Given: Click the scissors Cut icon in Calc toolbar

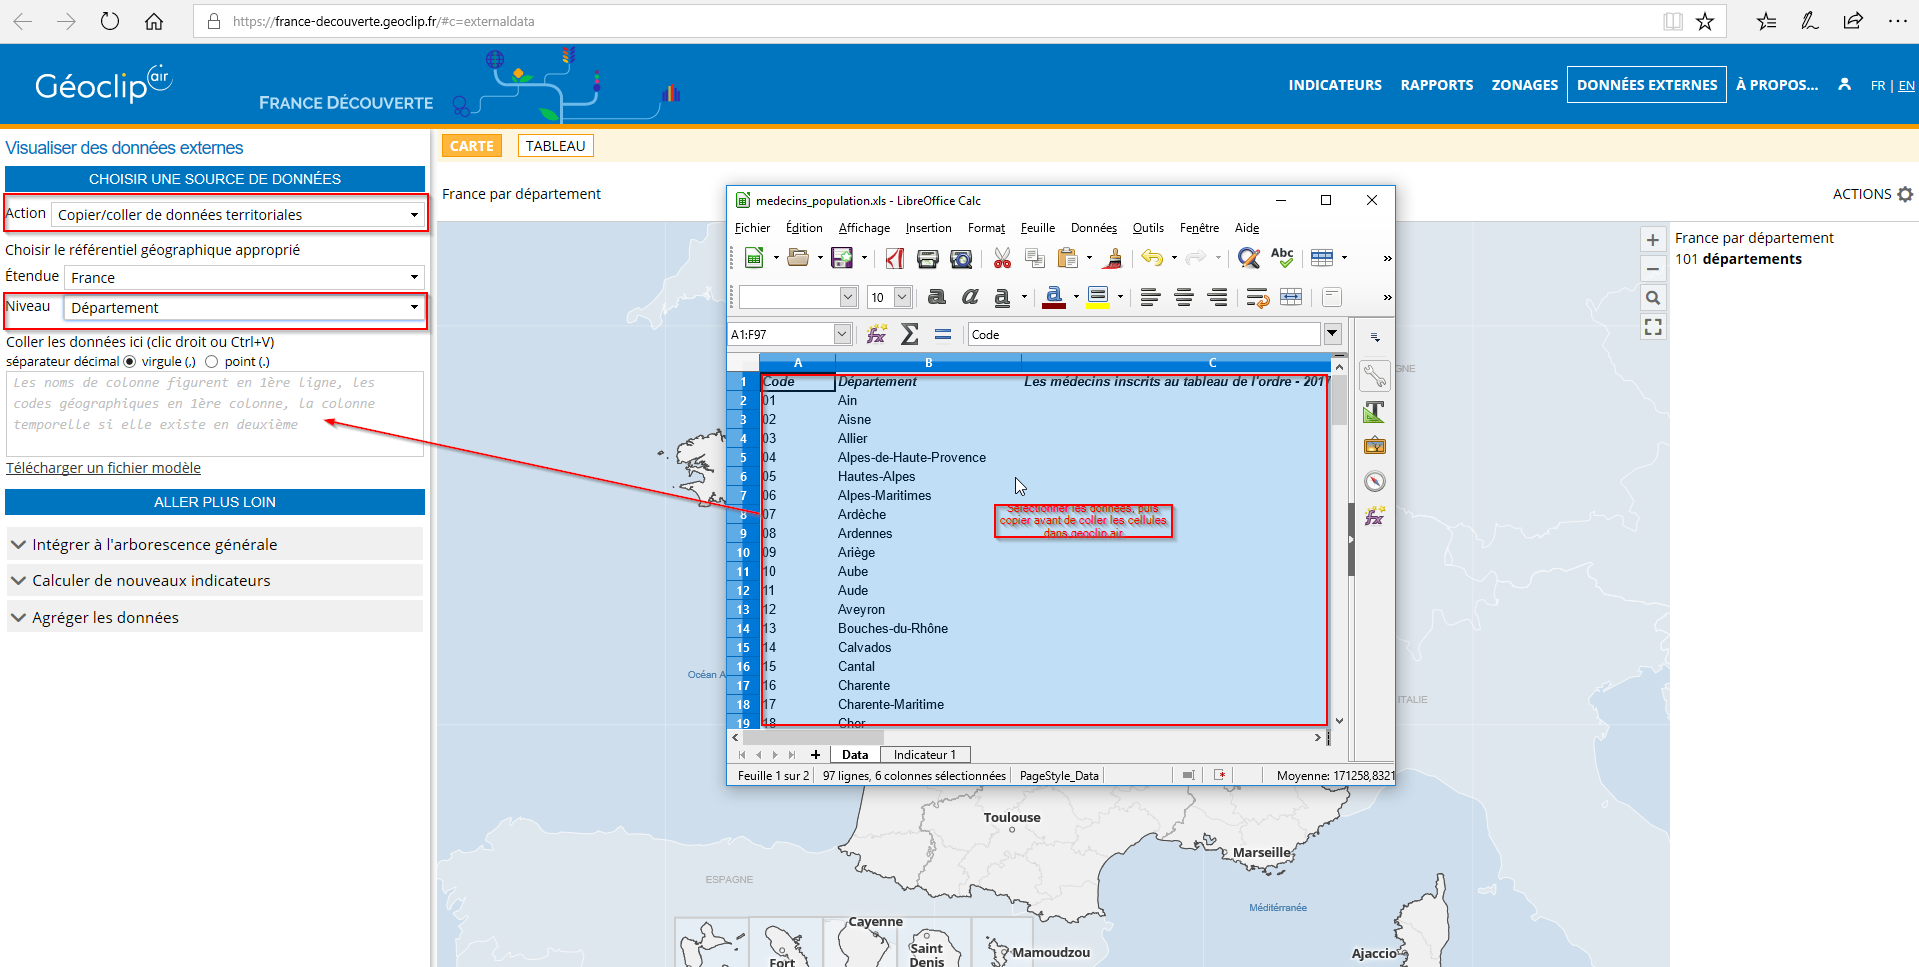Looking at the screenshot, I should point(1001,258).
